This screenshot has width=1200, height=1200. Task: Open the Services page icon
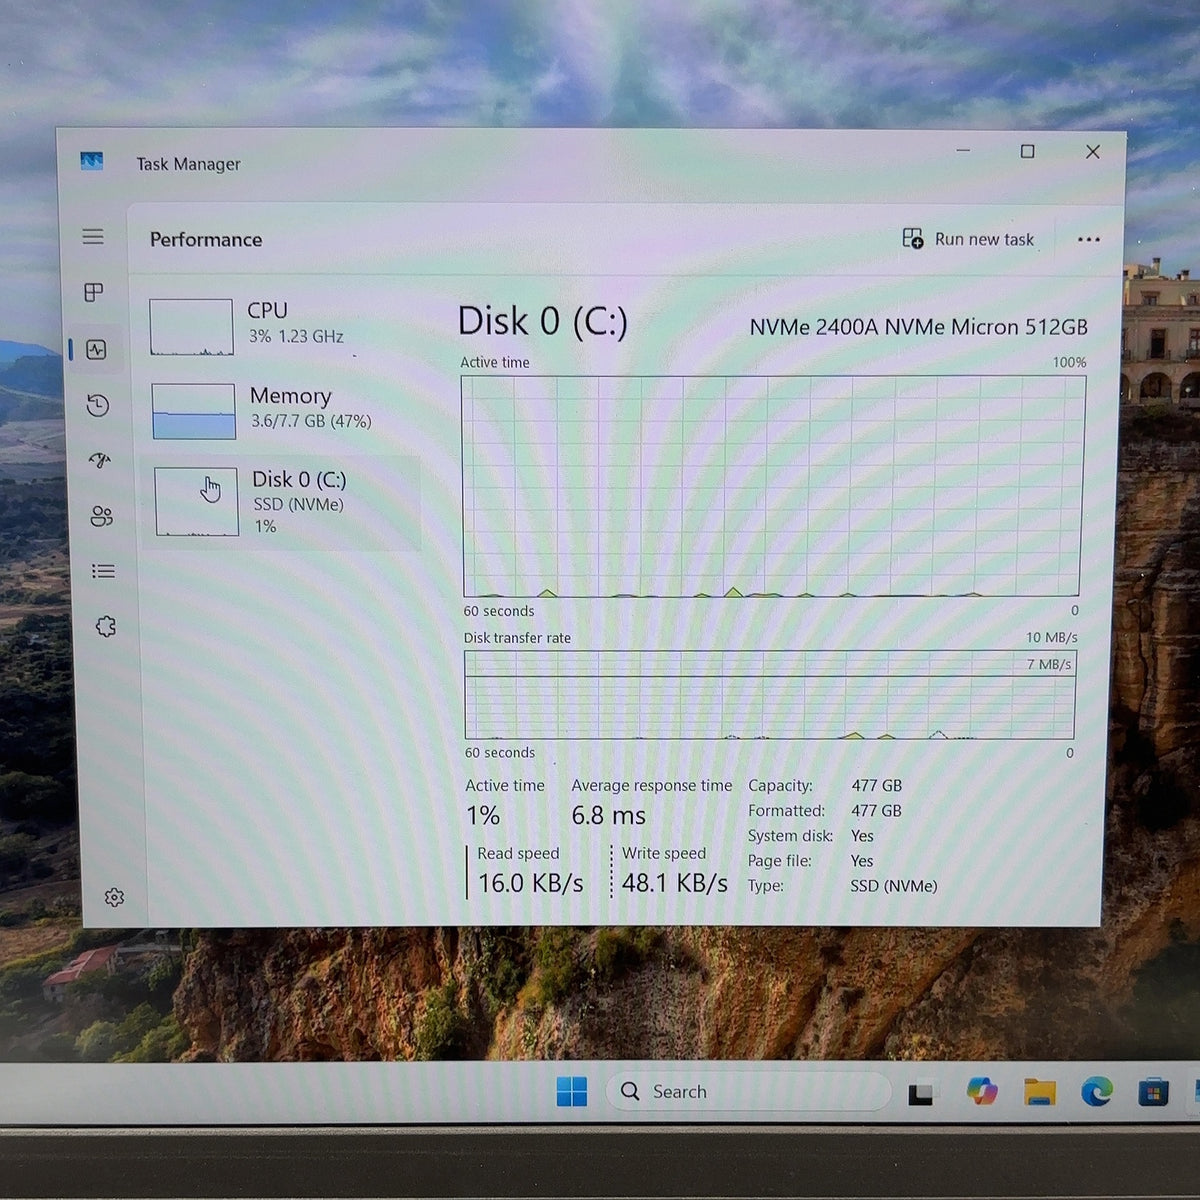click(105, 627)
